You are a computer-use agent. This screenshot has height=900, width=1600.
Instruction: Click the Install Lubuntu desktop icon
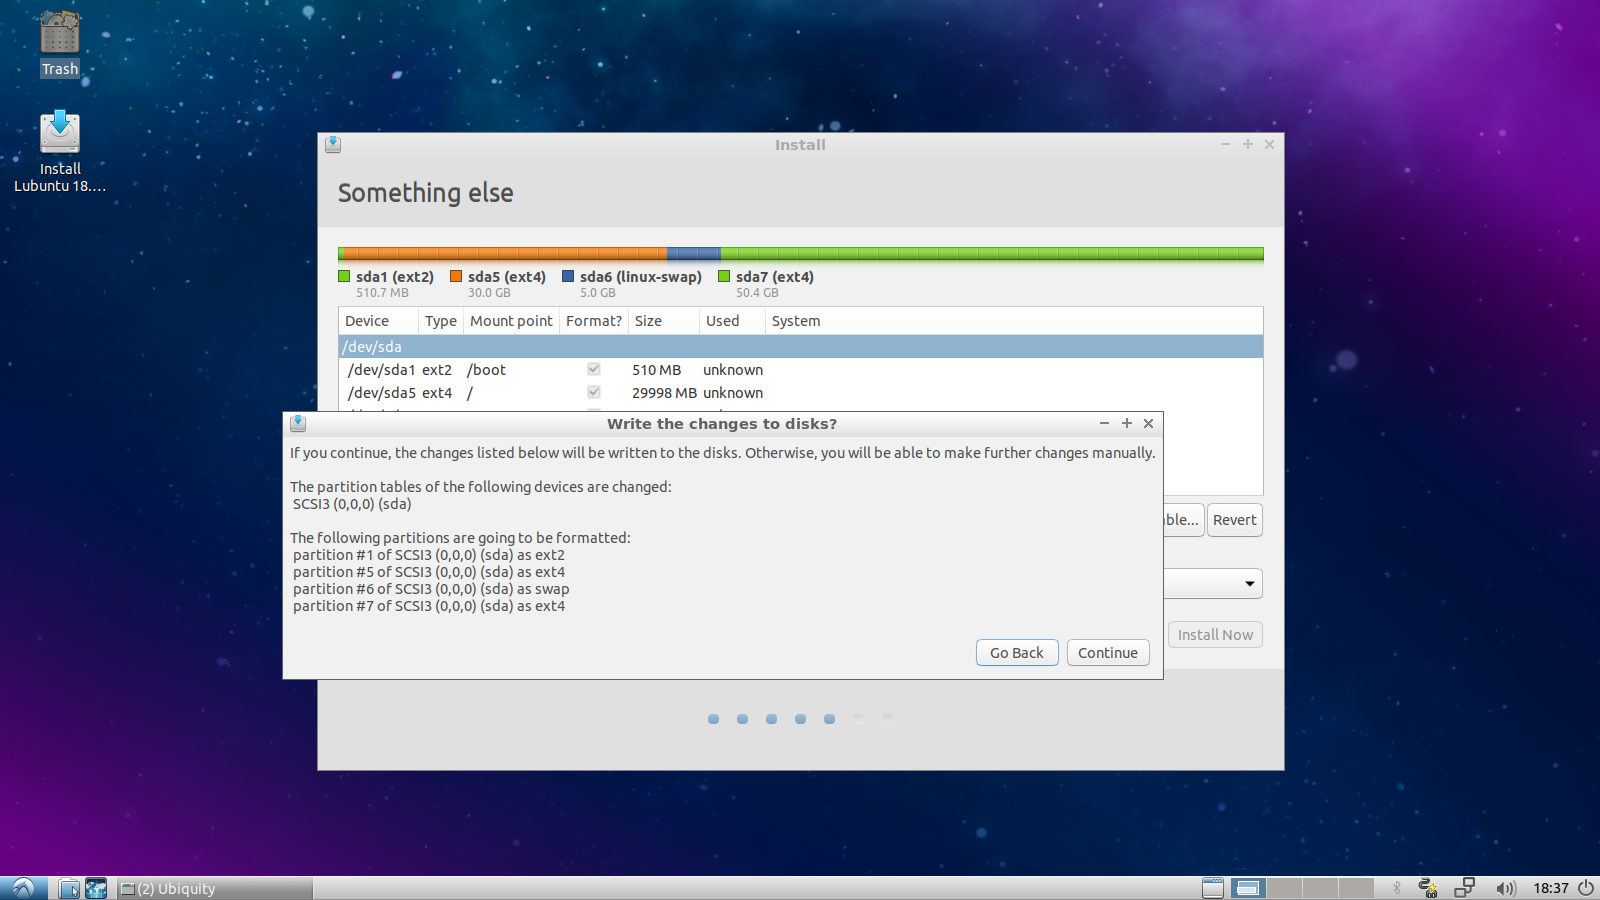(x=60, y=148)
